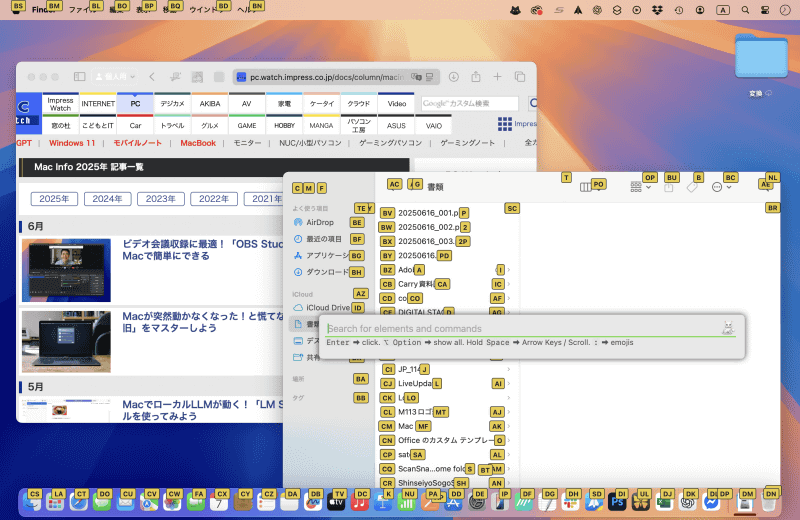Open a new tab in Safari
Viewport: 800px width, 520px height.
pyautogui.click(x=497, y=77)
